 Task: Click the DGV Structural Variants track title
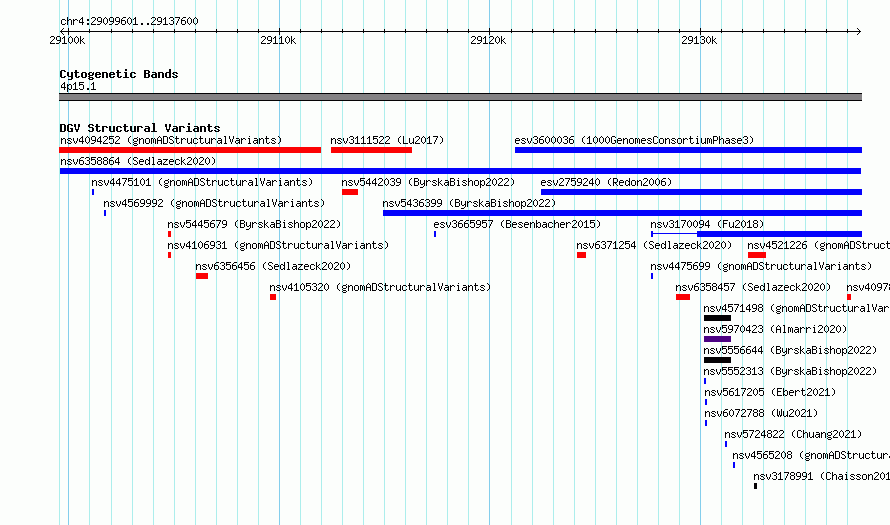(140, 128)
